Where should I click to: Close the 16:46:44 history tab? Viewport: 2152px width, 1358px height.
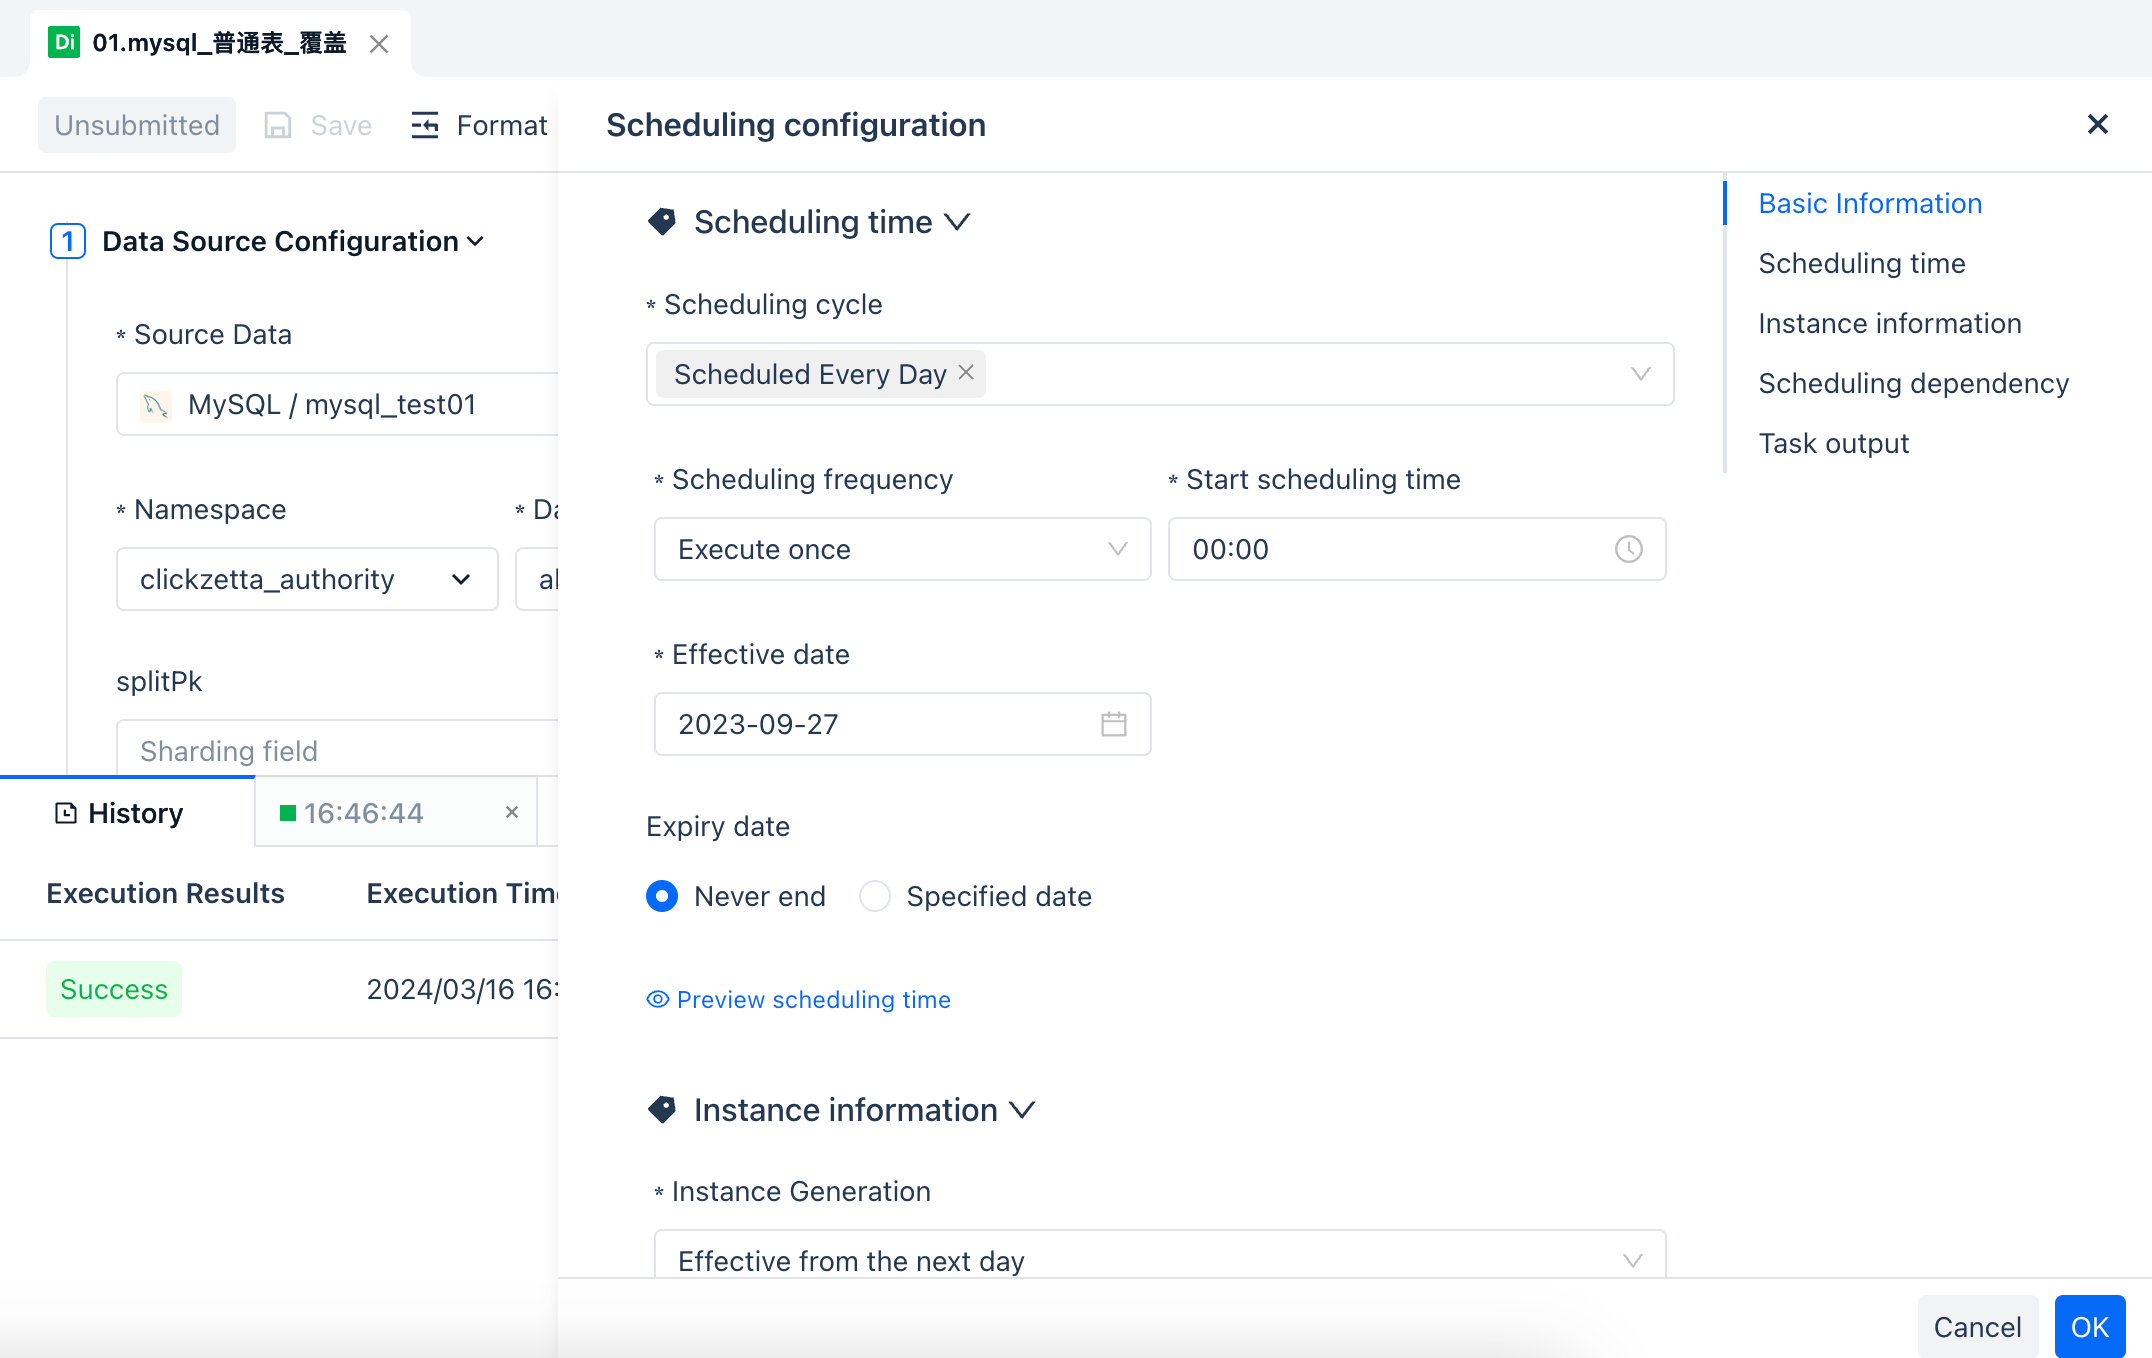512,812
